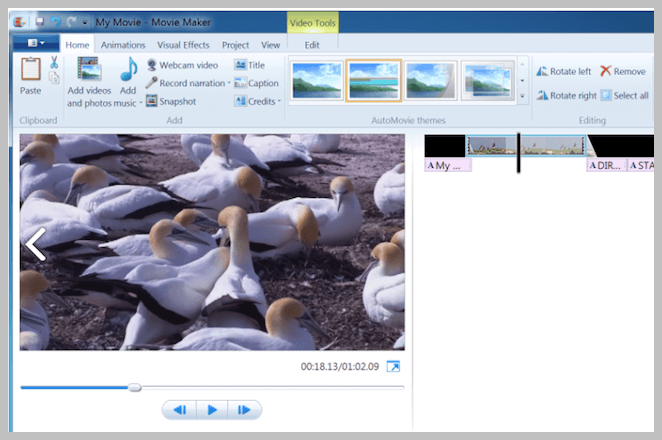
Task: Insert a Title clip
Action: pos(250,65)
